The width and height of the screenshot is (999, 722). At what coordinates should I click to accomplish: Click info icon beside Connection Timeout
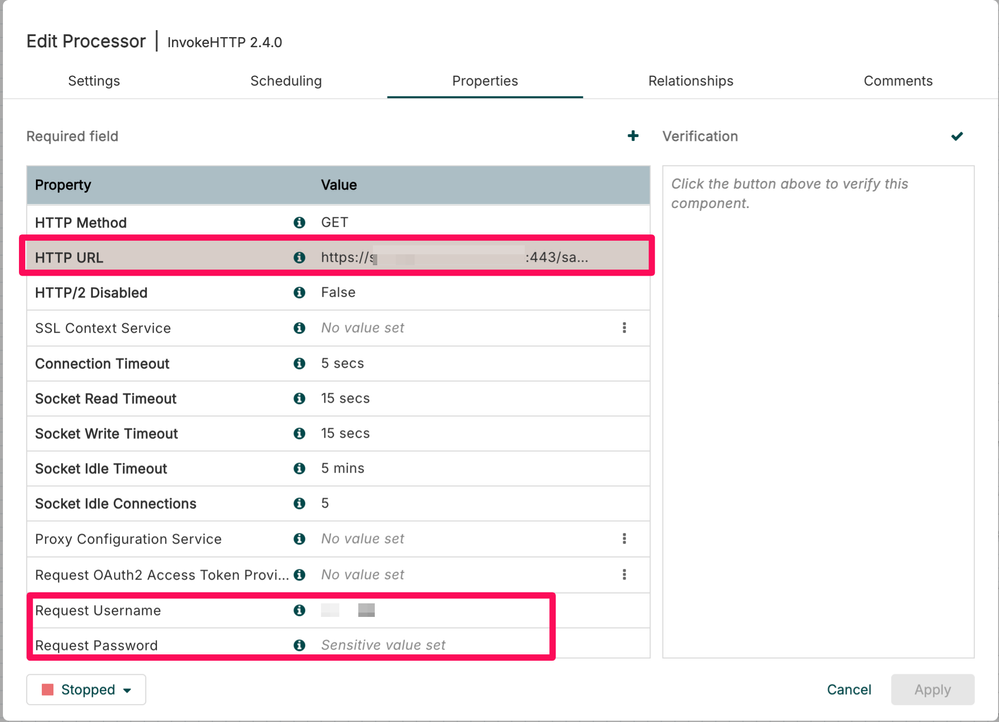point(299,363)
